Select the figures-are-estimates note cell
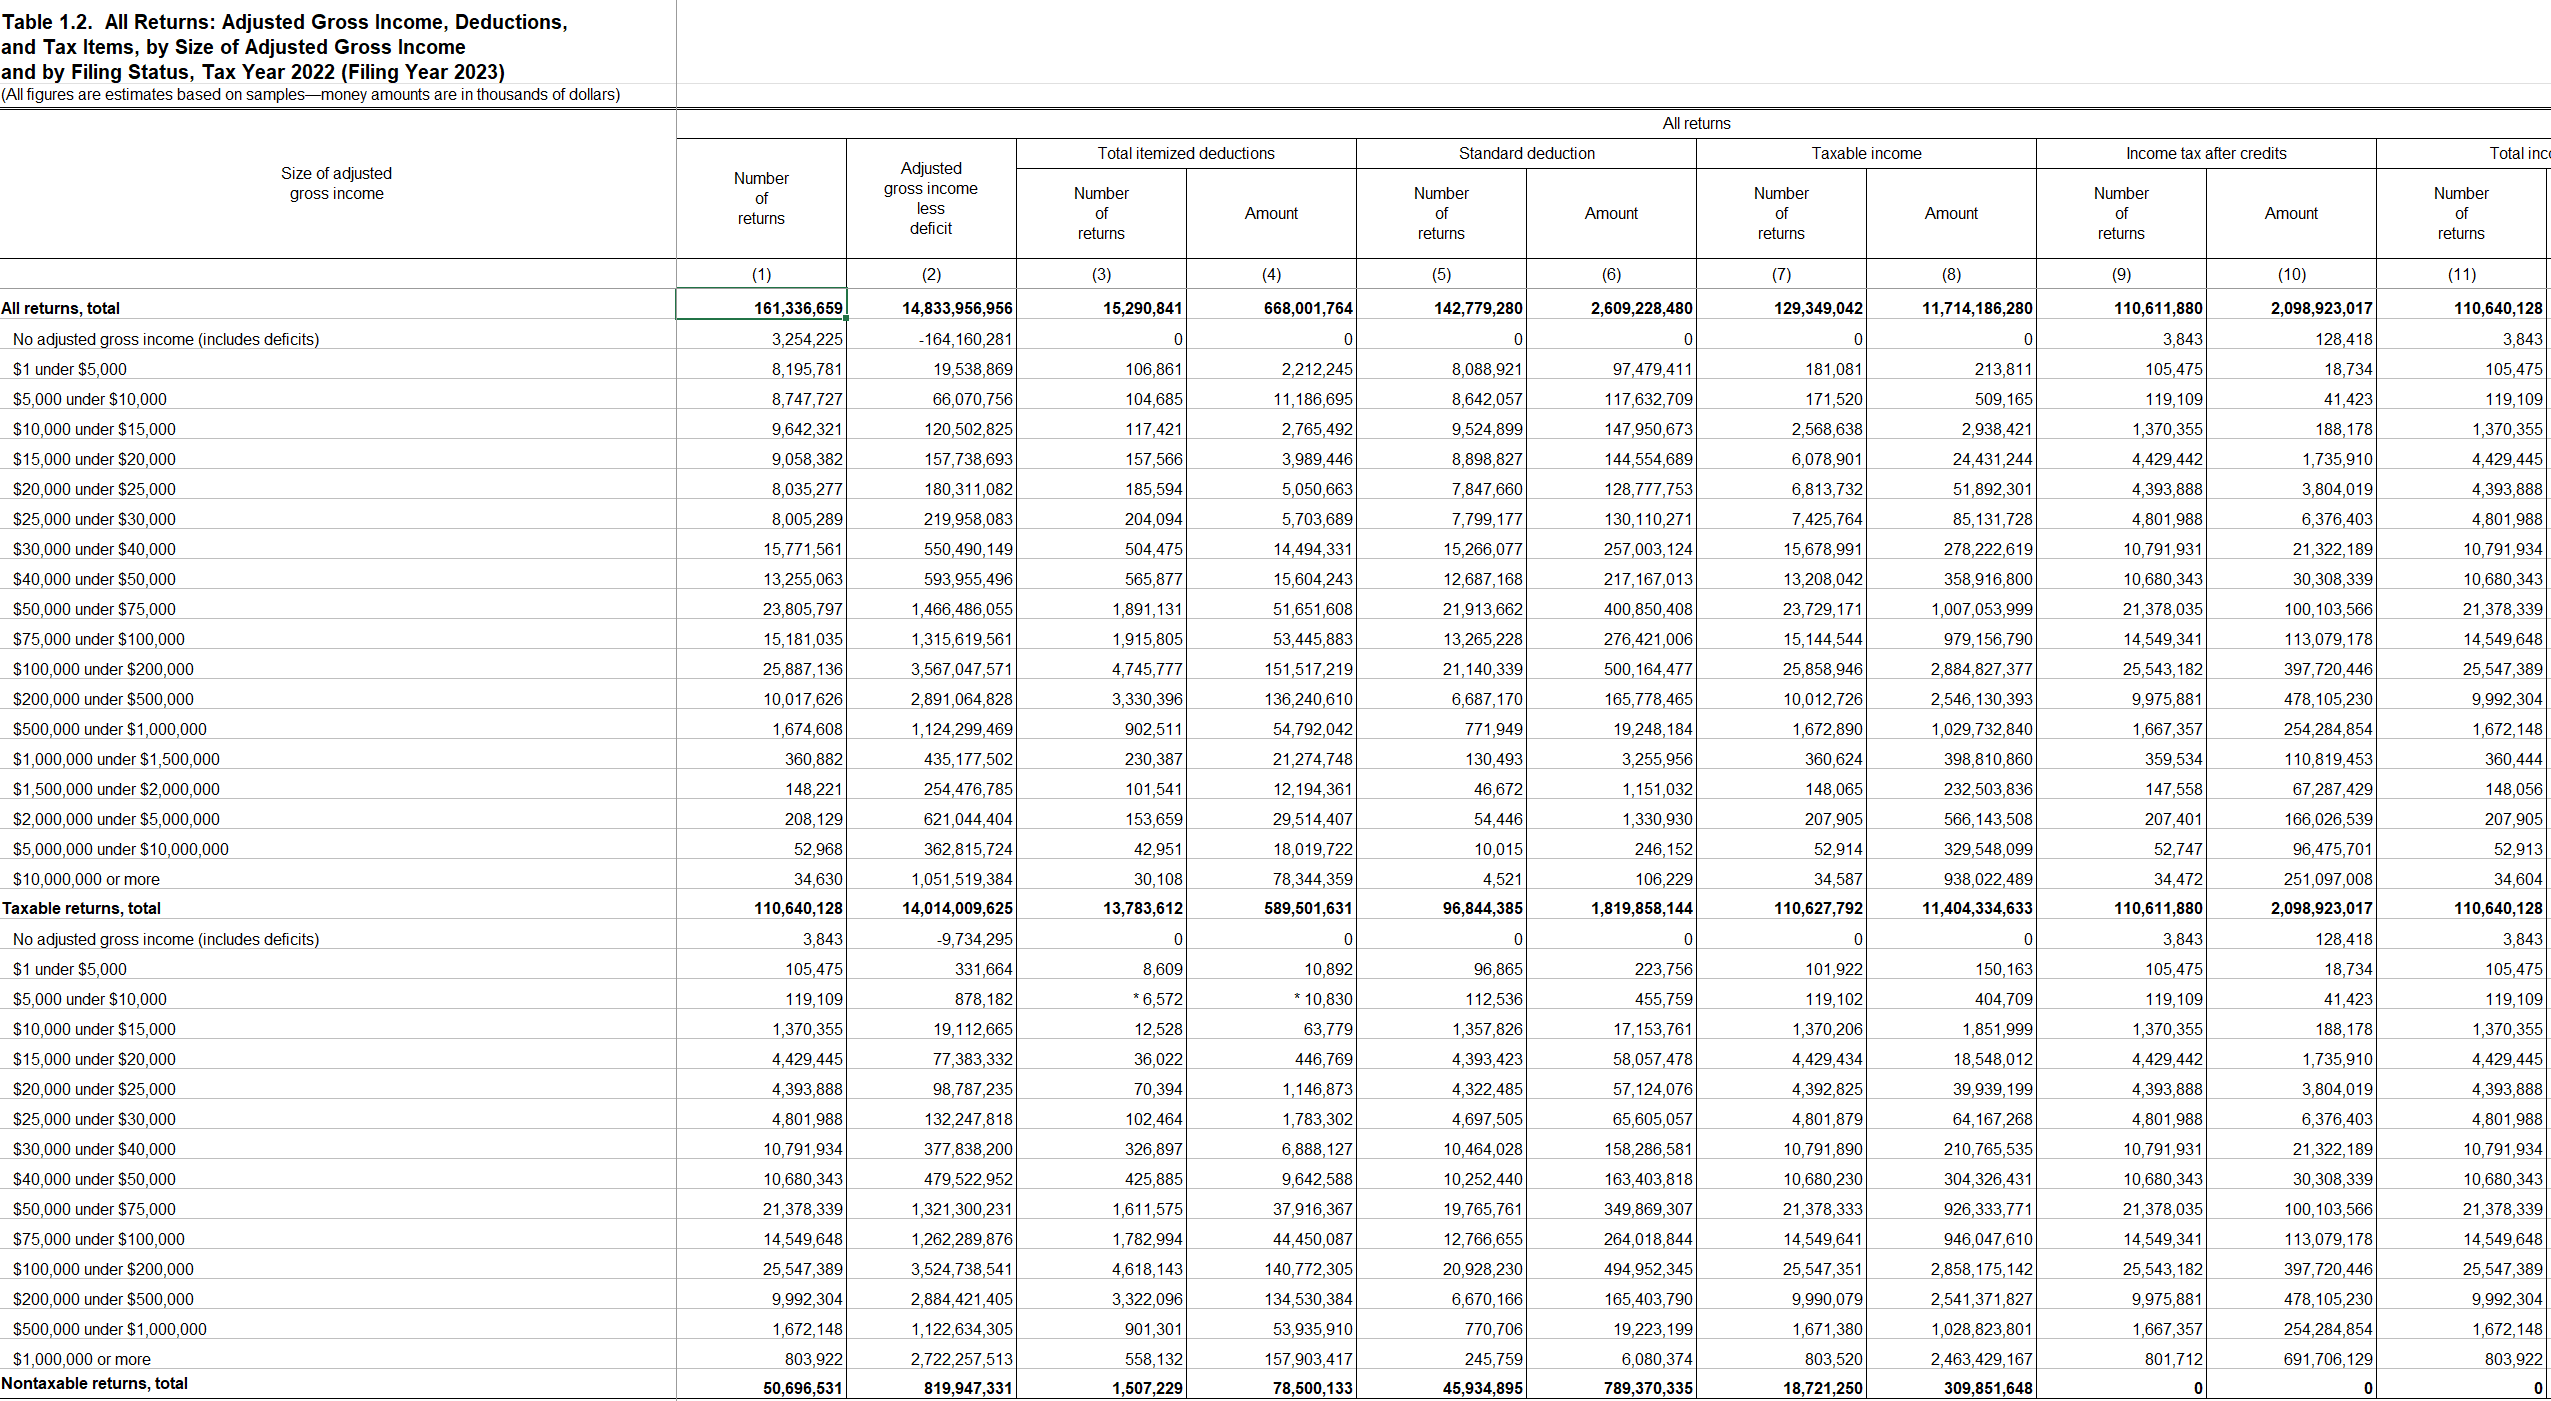2551x1401 pixels. pyautogui.click(x=310, y=94)
